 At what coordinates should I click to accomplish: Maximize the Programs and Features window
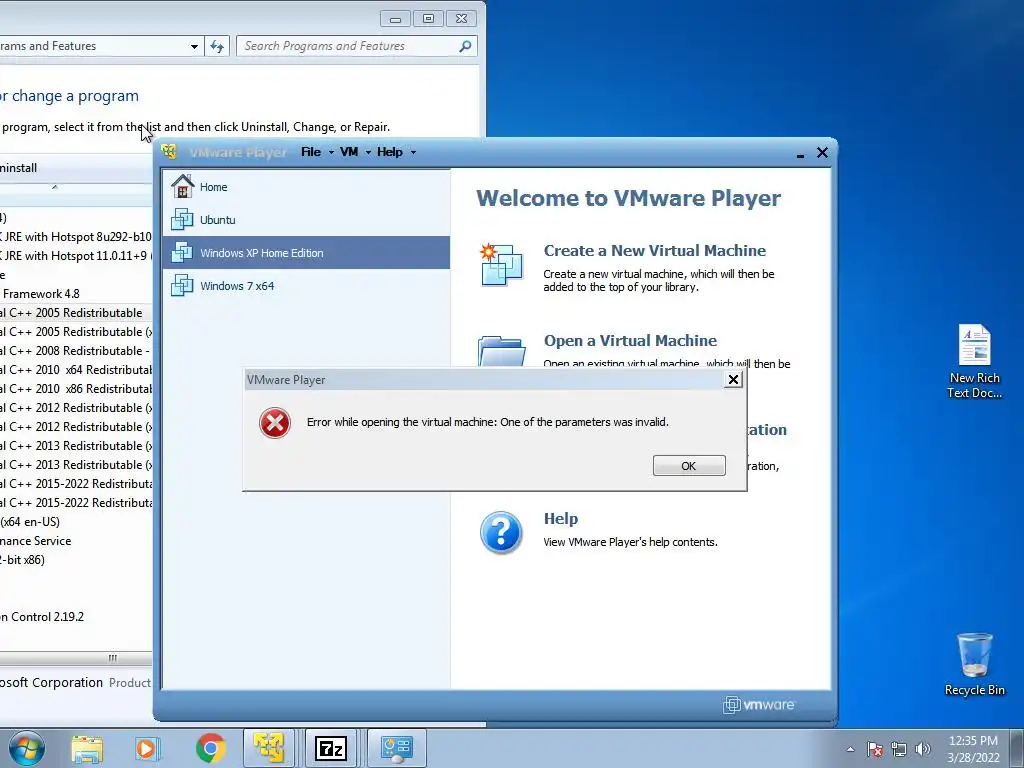click(428, 18)
